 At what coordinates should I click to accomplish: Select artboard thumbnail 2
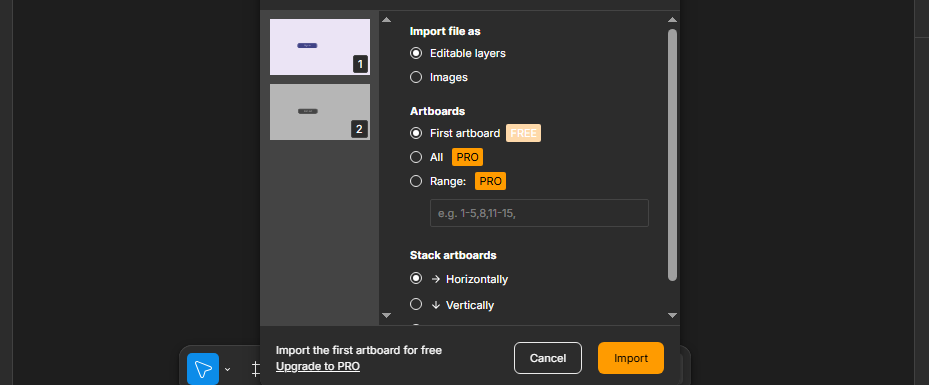coord(320,112)
